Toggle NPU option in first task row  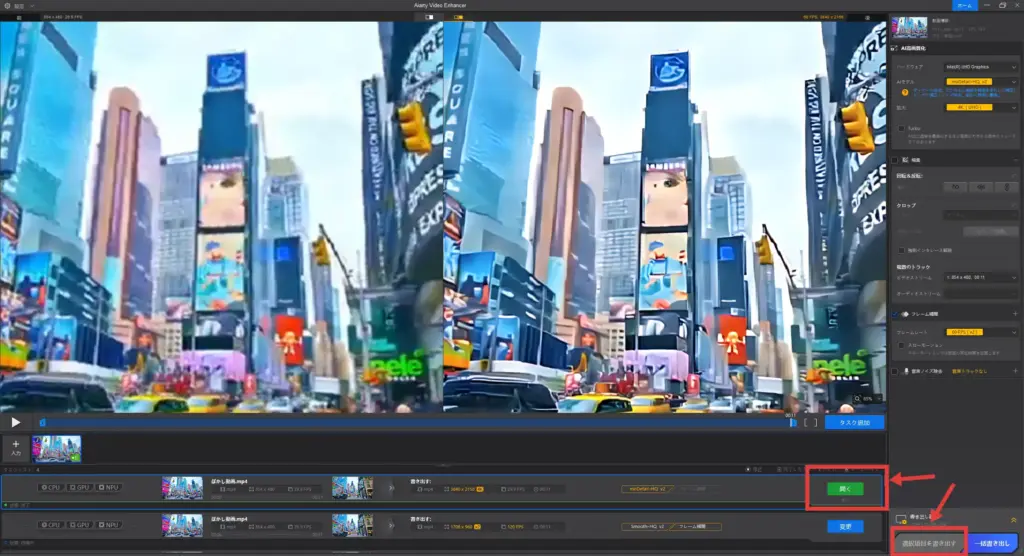pos(109,487)
